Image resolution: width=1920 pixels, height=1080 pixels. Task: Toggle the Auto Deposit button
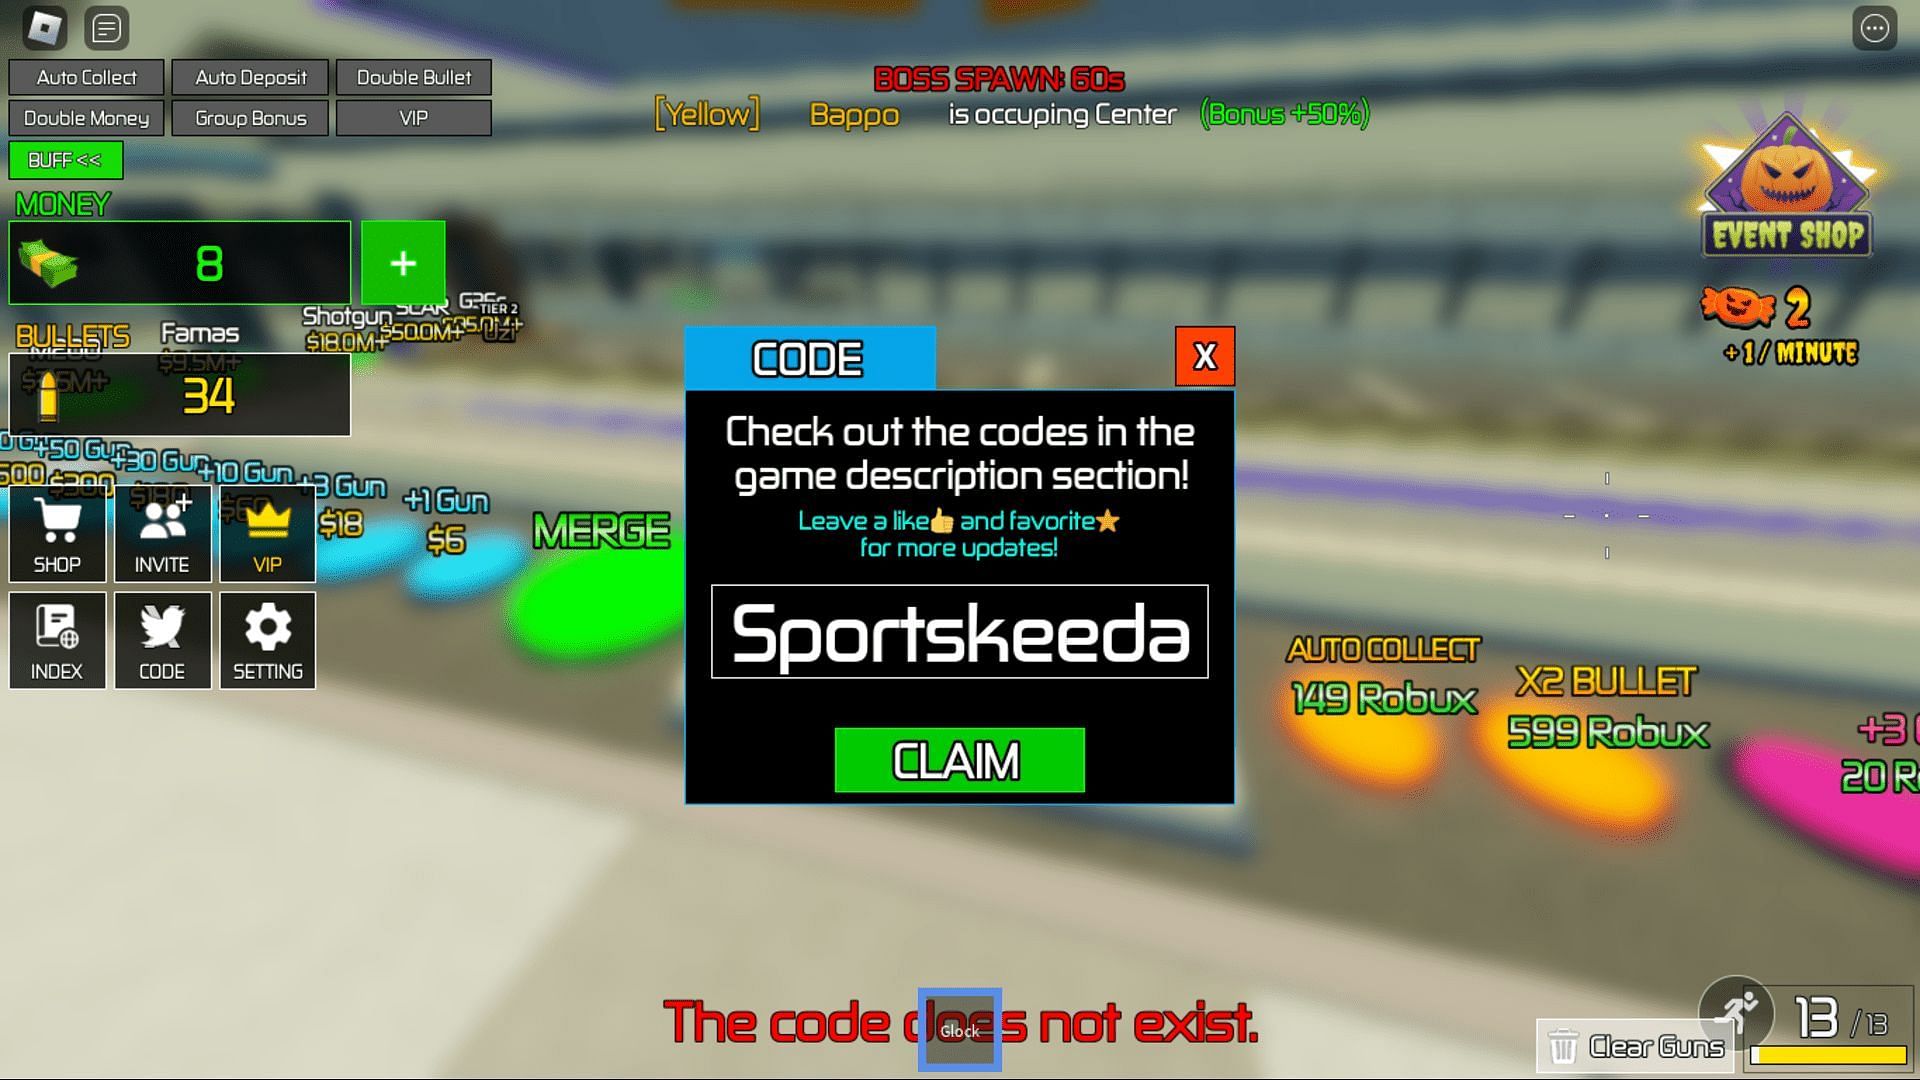click(249, 76)
